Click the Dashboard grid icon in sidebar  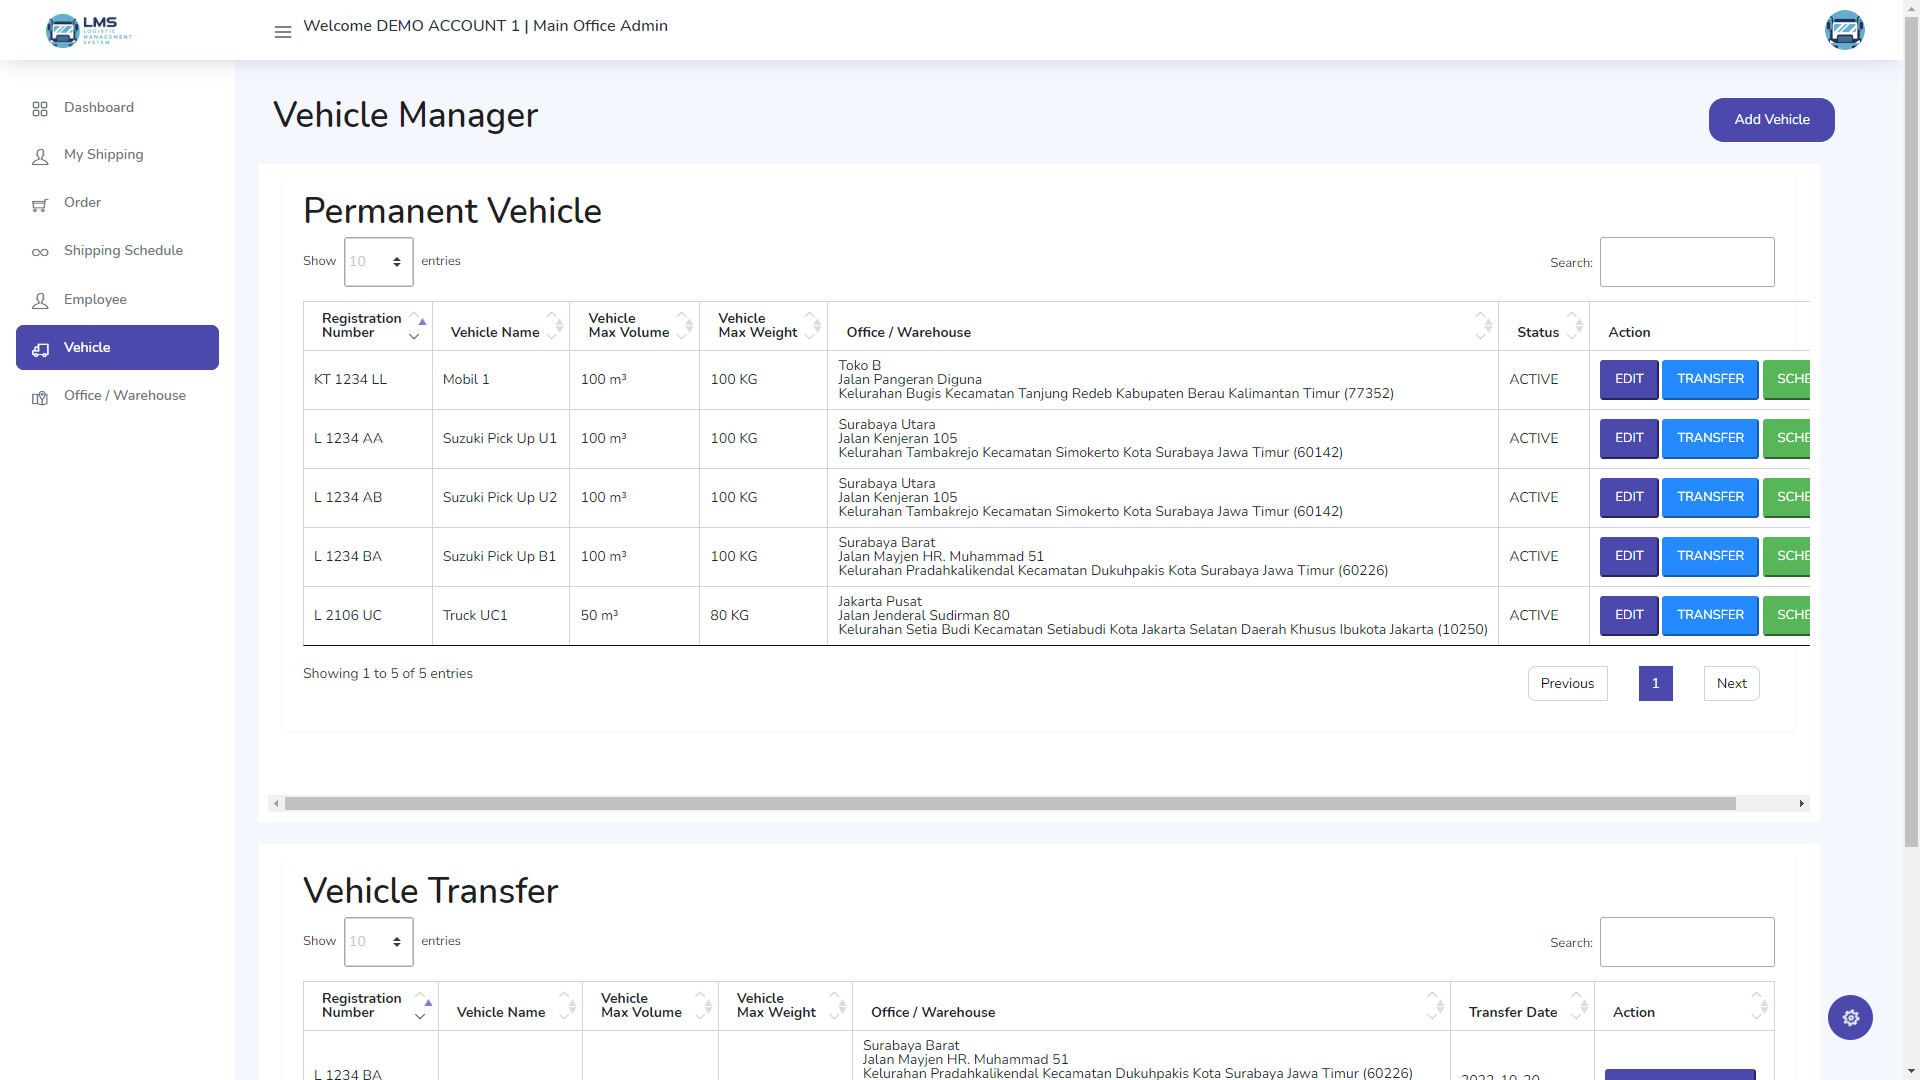tap(40, 108)
